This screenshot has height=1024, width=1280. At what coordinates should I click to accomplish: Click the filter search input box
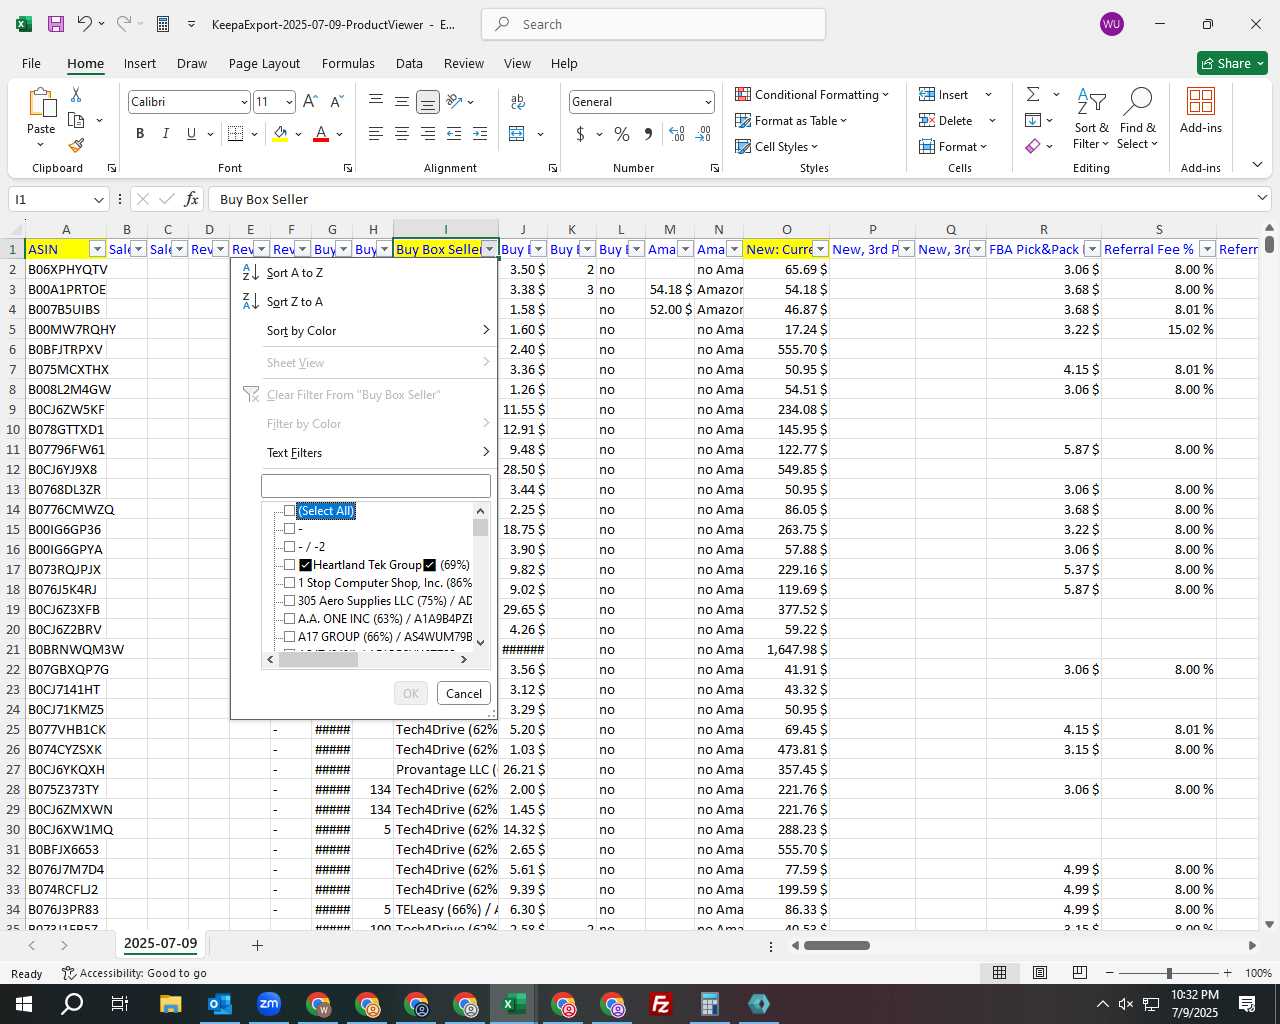[376, 486]
